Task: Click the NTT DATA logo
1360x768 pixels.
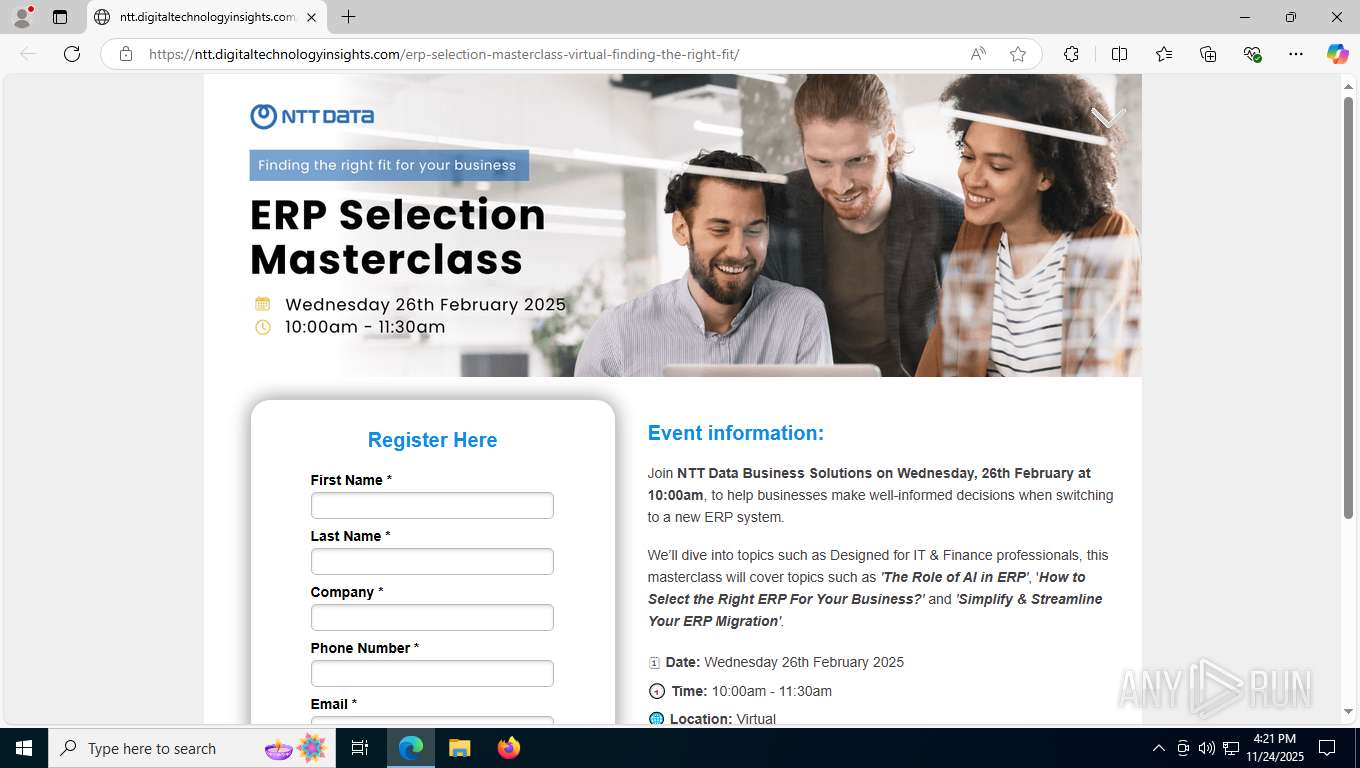Action: pos(312,116)
